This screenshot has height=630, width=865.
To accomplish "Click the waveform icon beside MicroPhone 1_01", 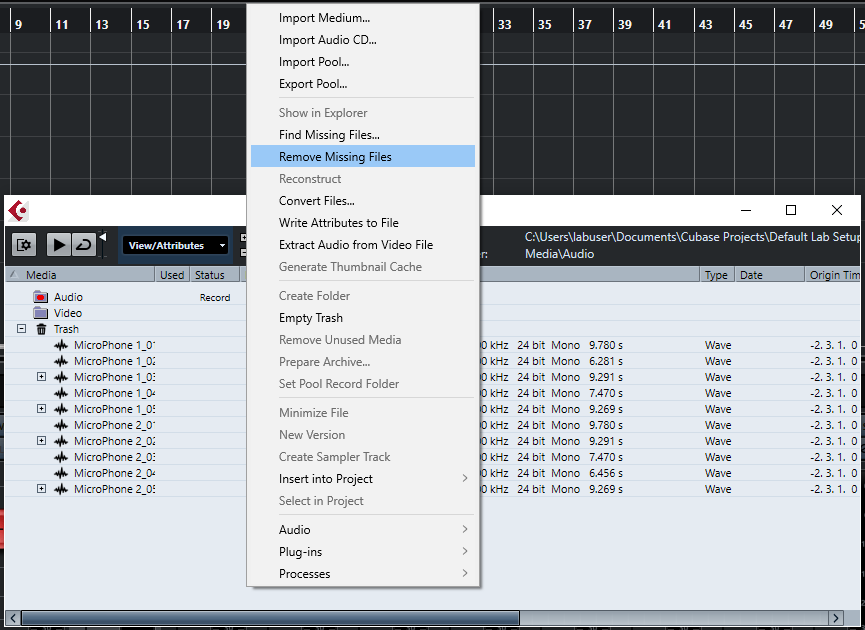I will pos(61,345).
